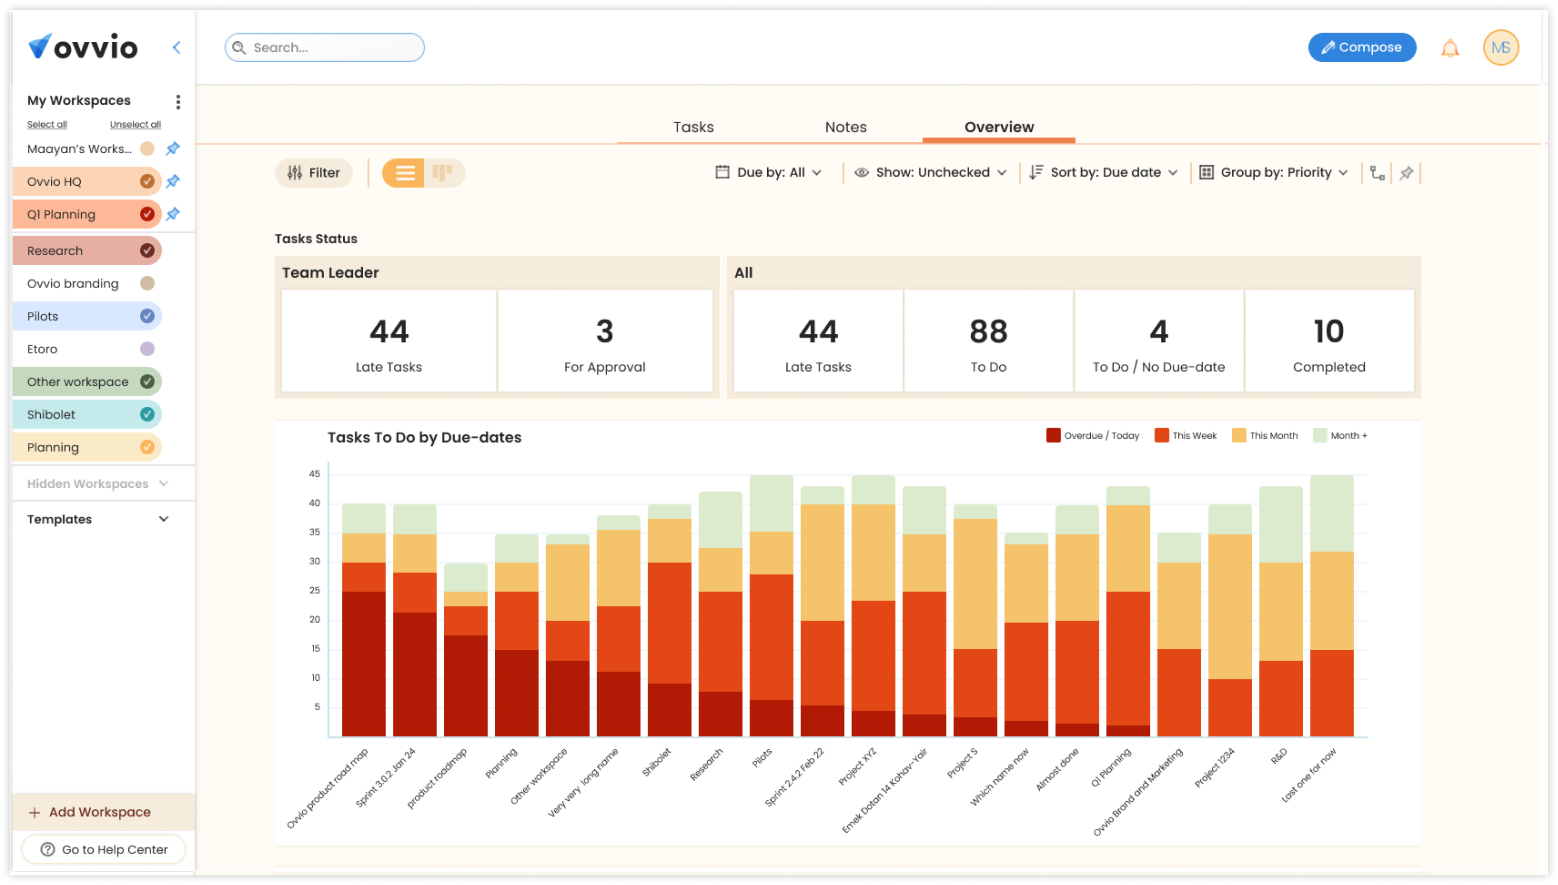1558x885 pixels.
Task: Click the Ovvio logo
Action: (x=83, y=46)
